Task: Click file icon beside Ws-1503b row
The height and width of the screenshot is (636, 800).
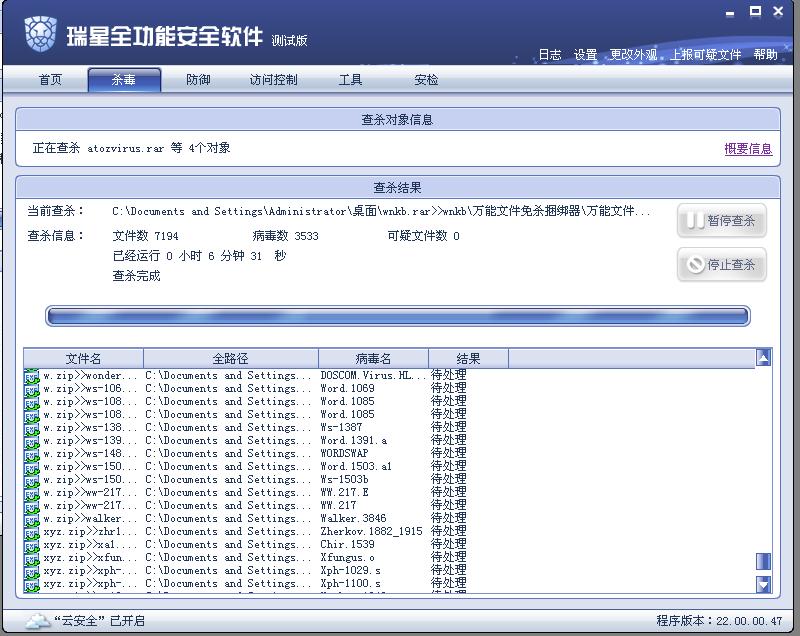Action: tap(32, 480)
